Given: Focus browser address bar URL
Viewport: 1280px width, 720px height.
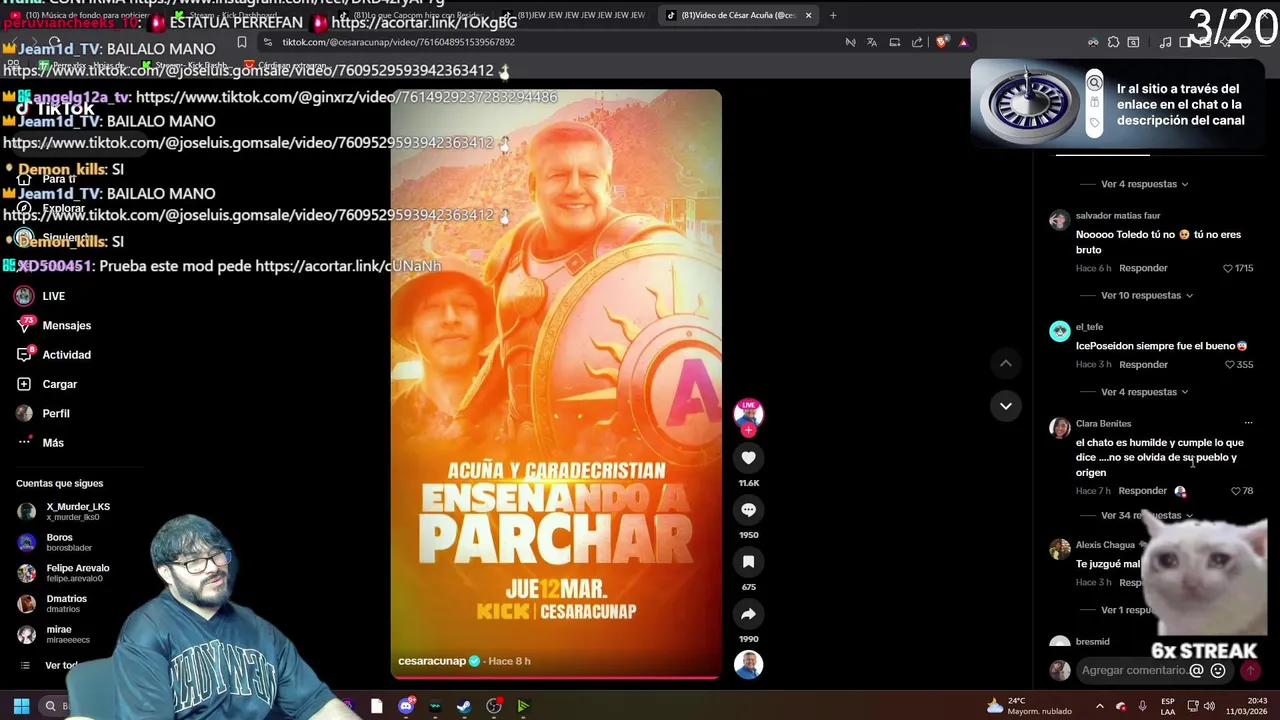Looking at the screenshot, I should tap(398, 42).
